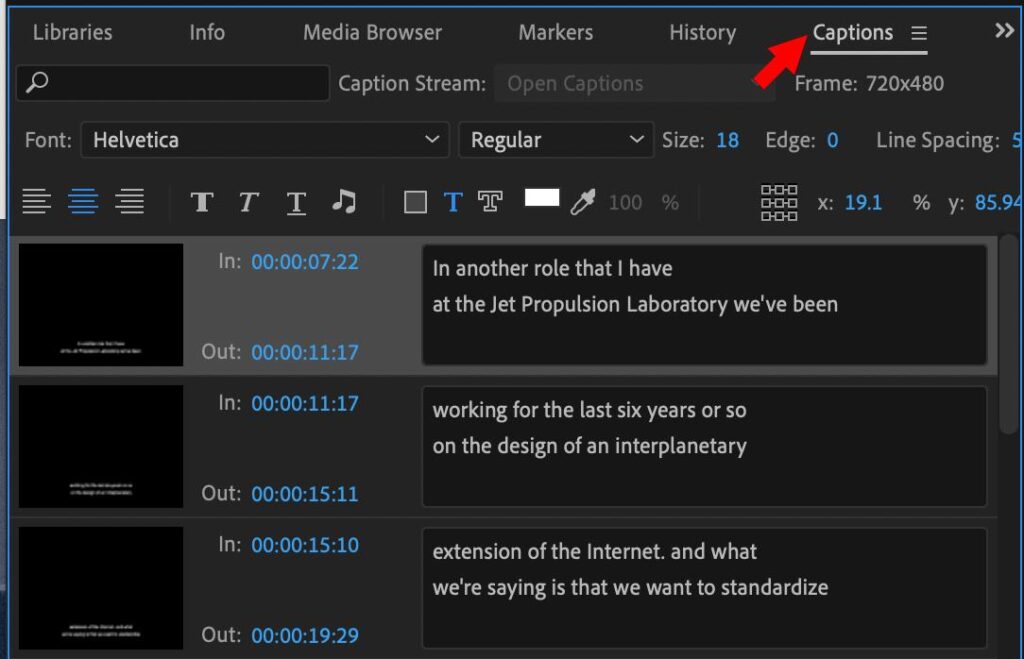Click the In timecode 00:00:11:17

305,404
